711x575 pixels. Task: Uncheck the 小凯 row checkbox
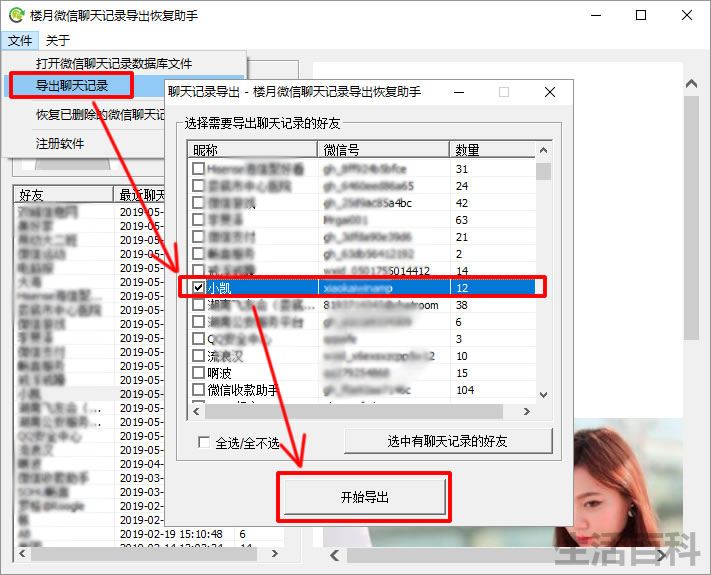tap(198, 288)
